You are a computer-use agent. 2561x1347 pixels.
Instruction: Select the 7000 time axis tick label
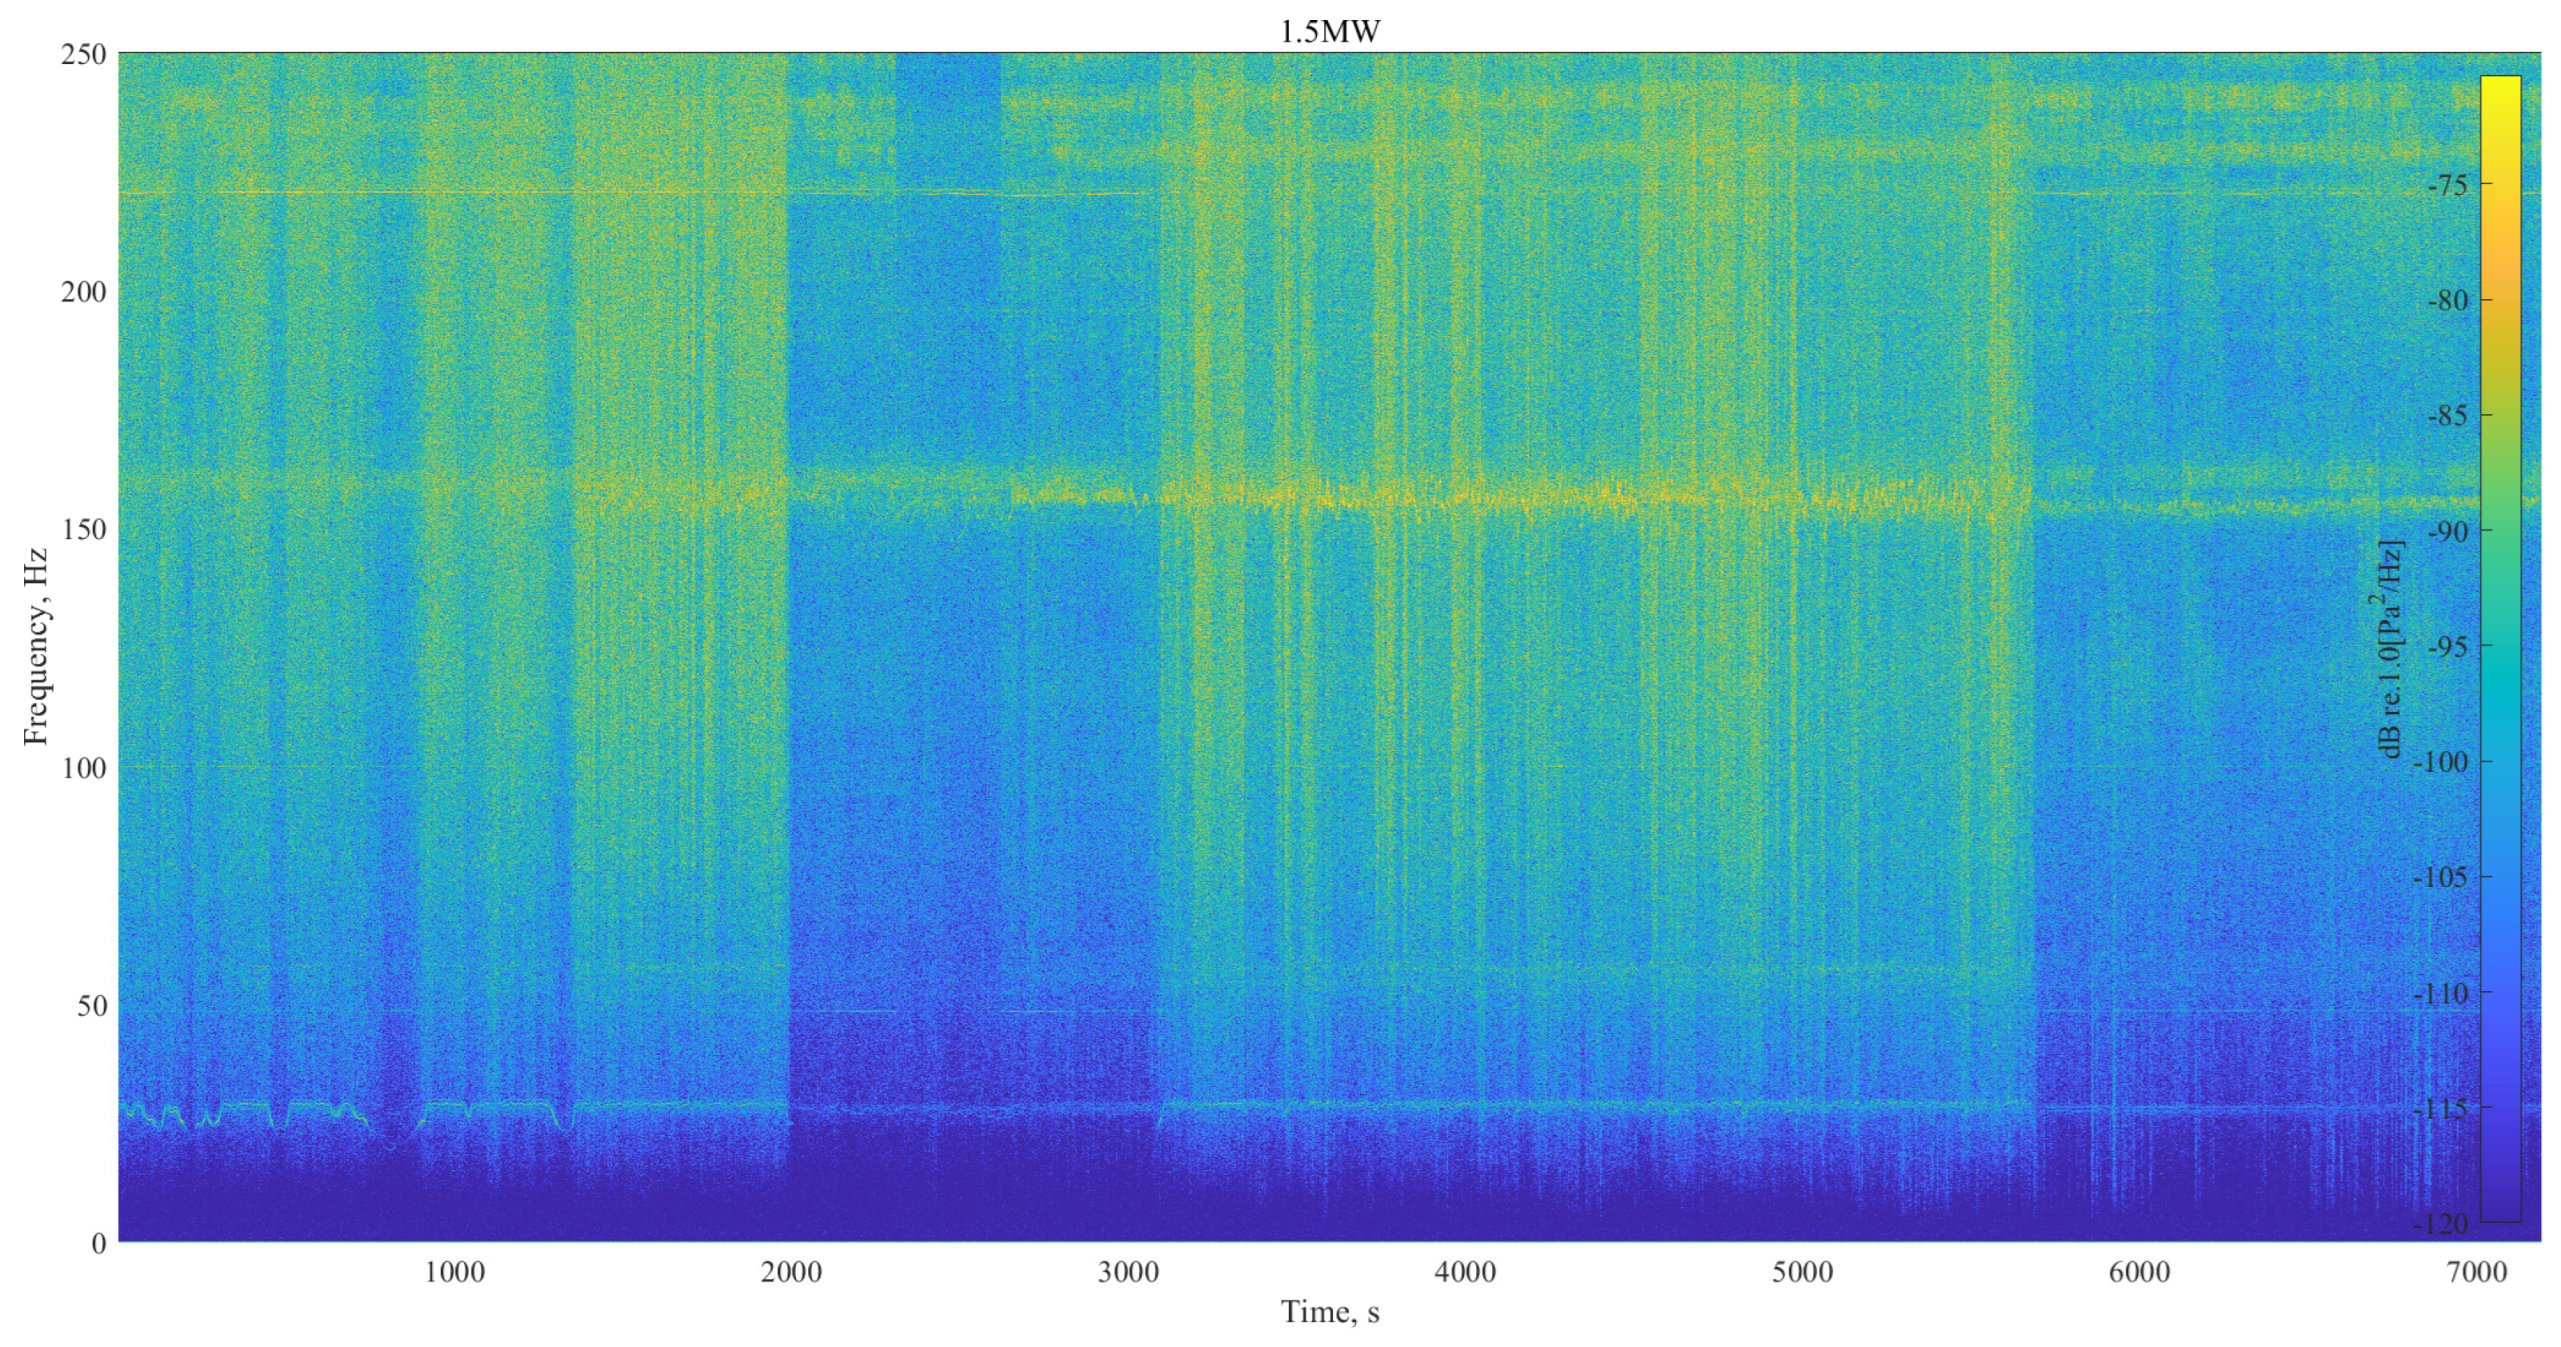(2476, 1272)
